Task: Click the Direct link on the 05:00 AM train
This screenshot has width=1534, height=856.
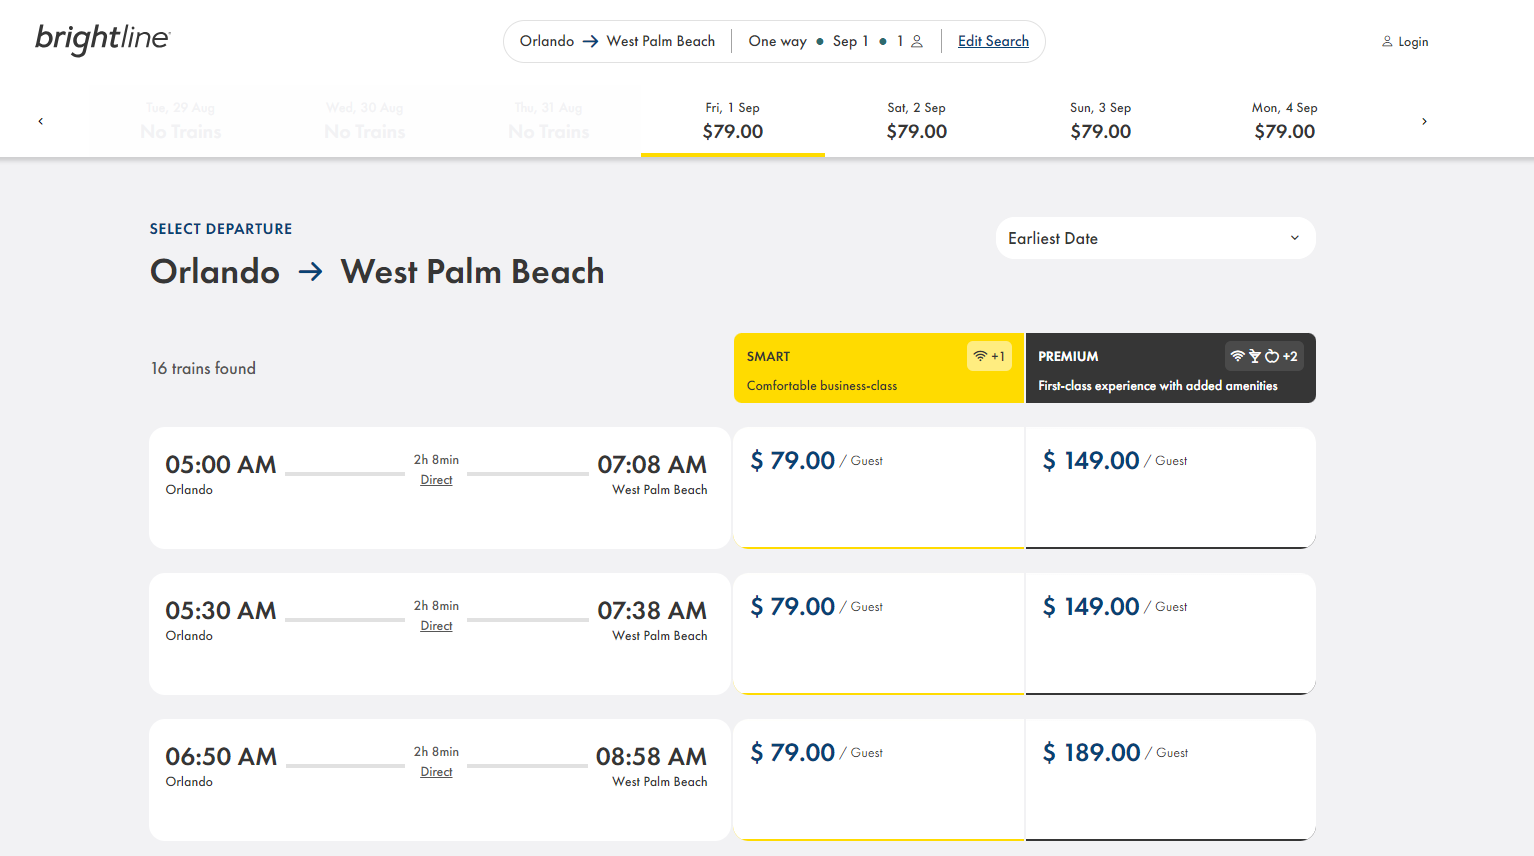Action: (x=436, y=480)
